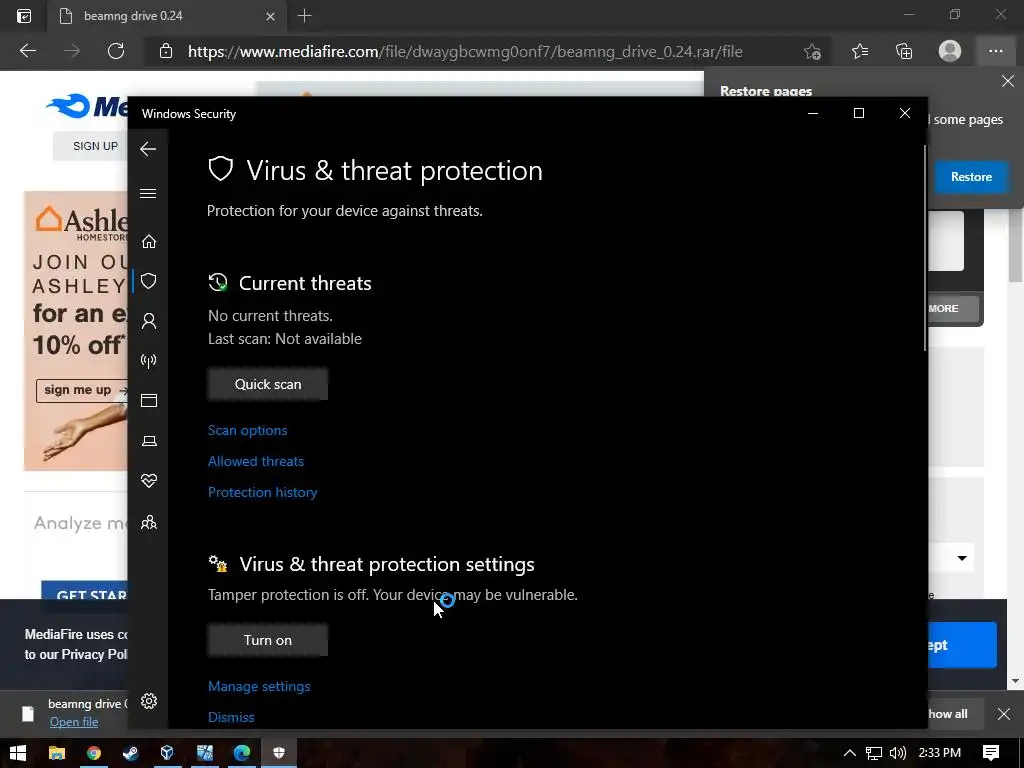
Task: Select Windows Security taskbar icon
Action: [x=279, y=753]
